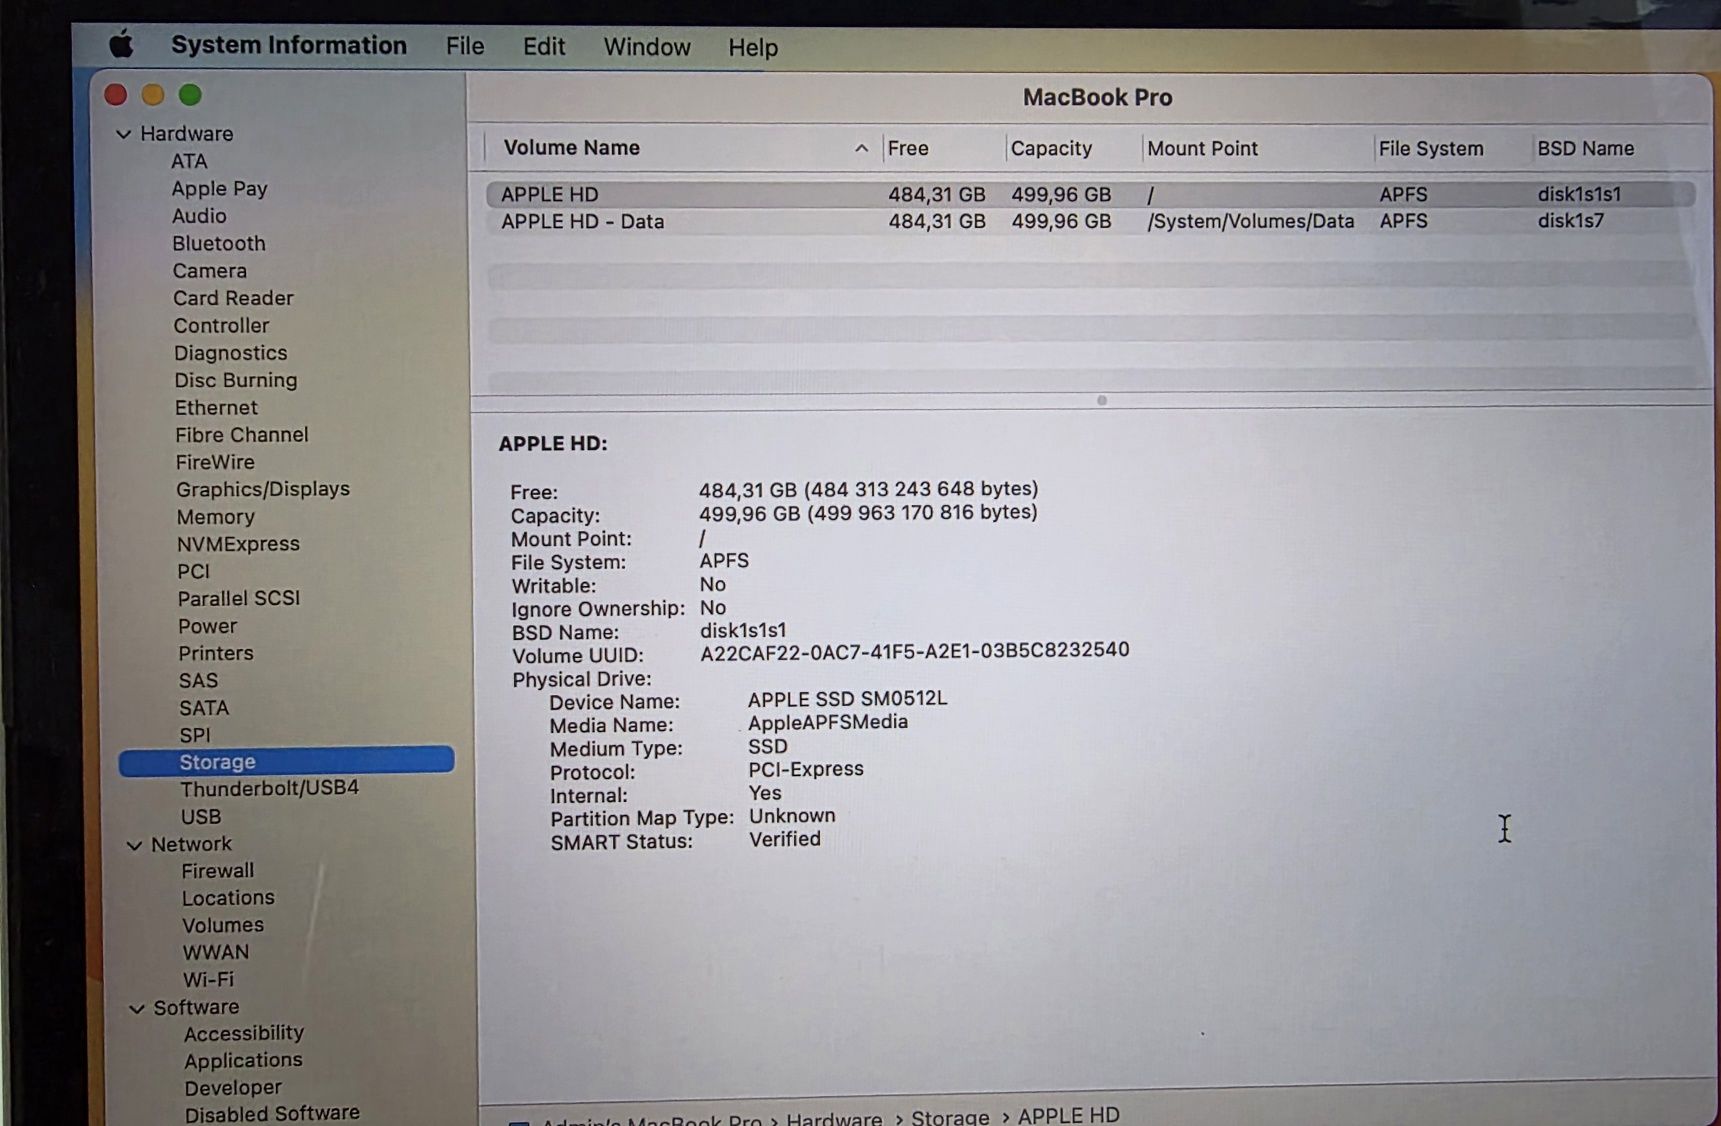The image size is (1721, 1126).
Task: Close the window with the red button
Action: (116, 95)
